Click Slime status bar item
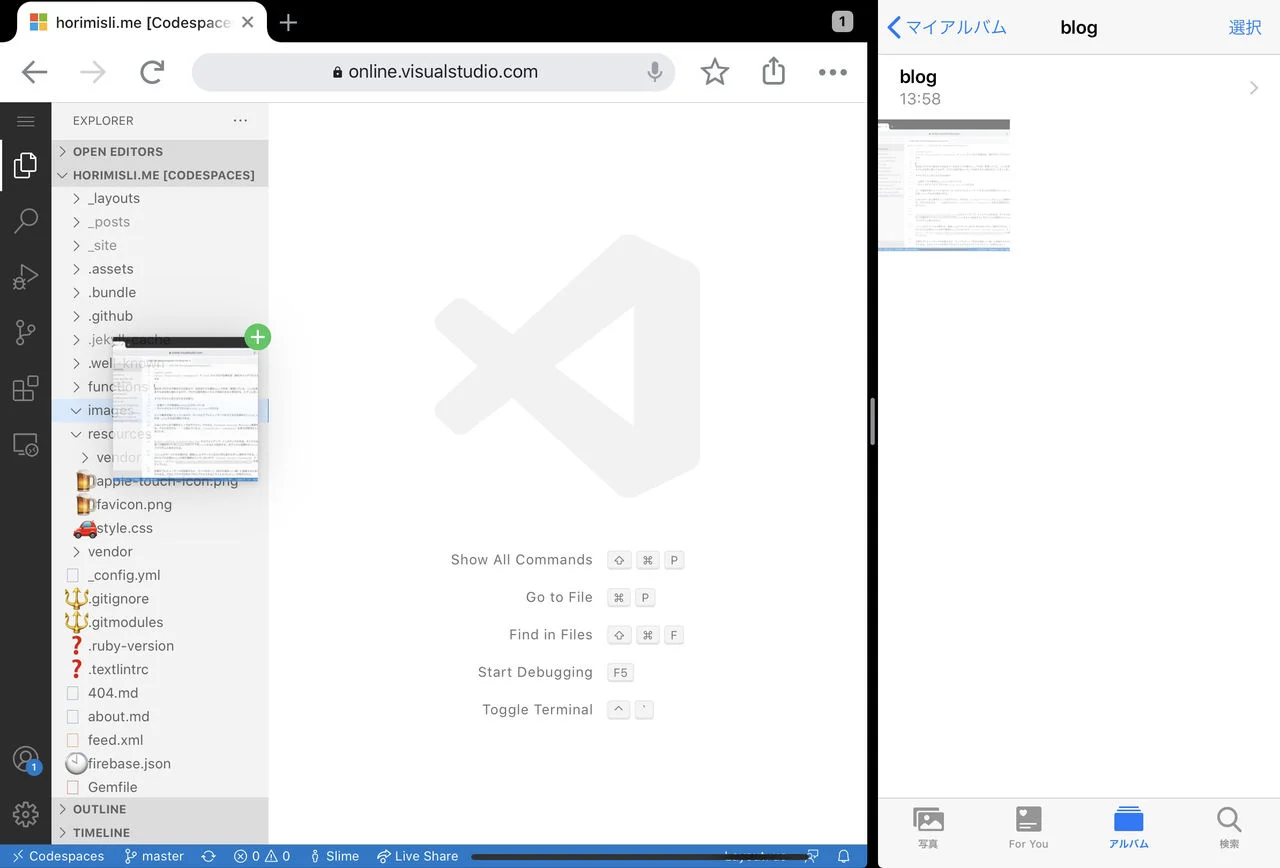The height and width of the screenshot is (868, 1280). (334, 856)
